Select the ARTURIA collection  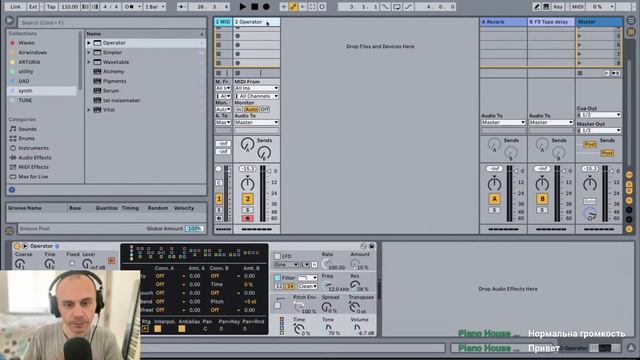pos(29,62)
